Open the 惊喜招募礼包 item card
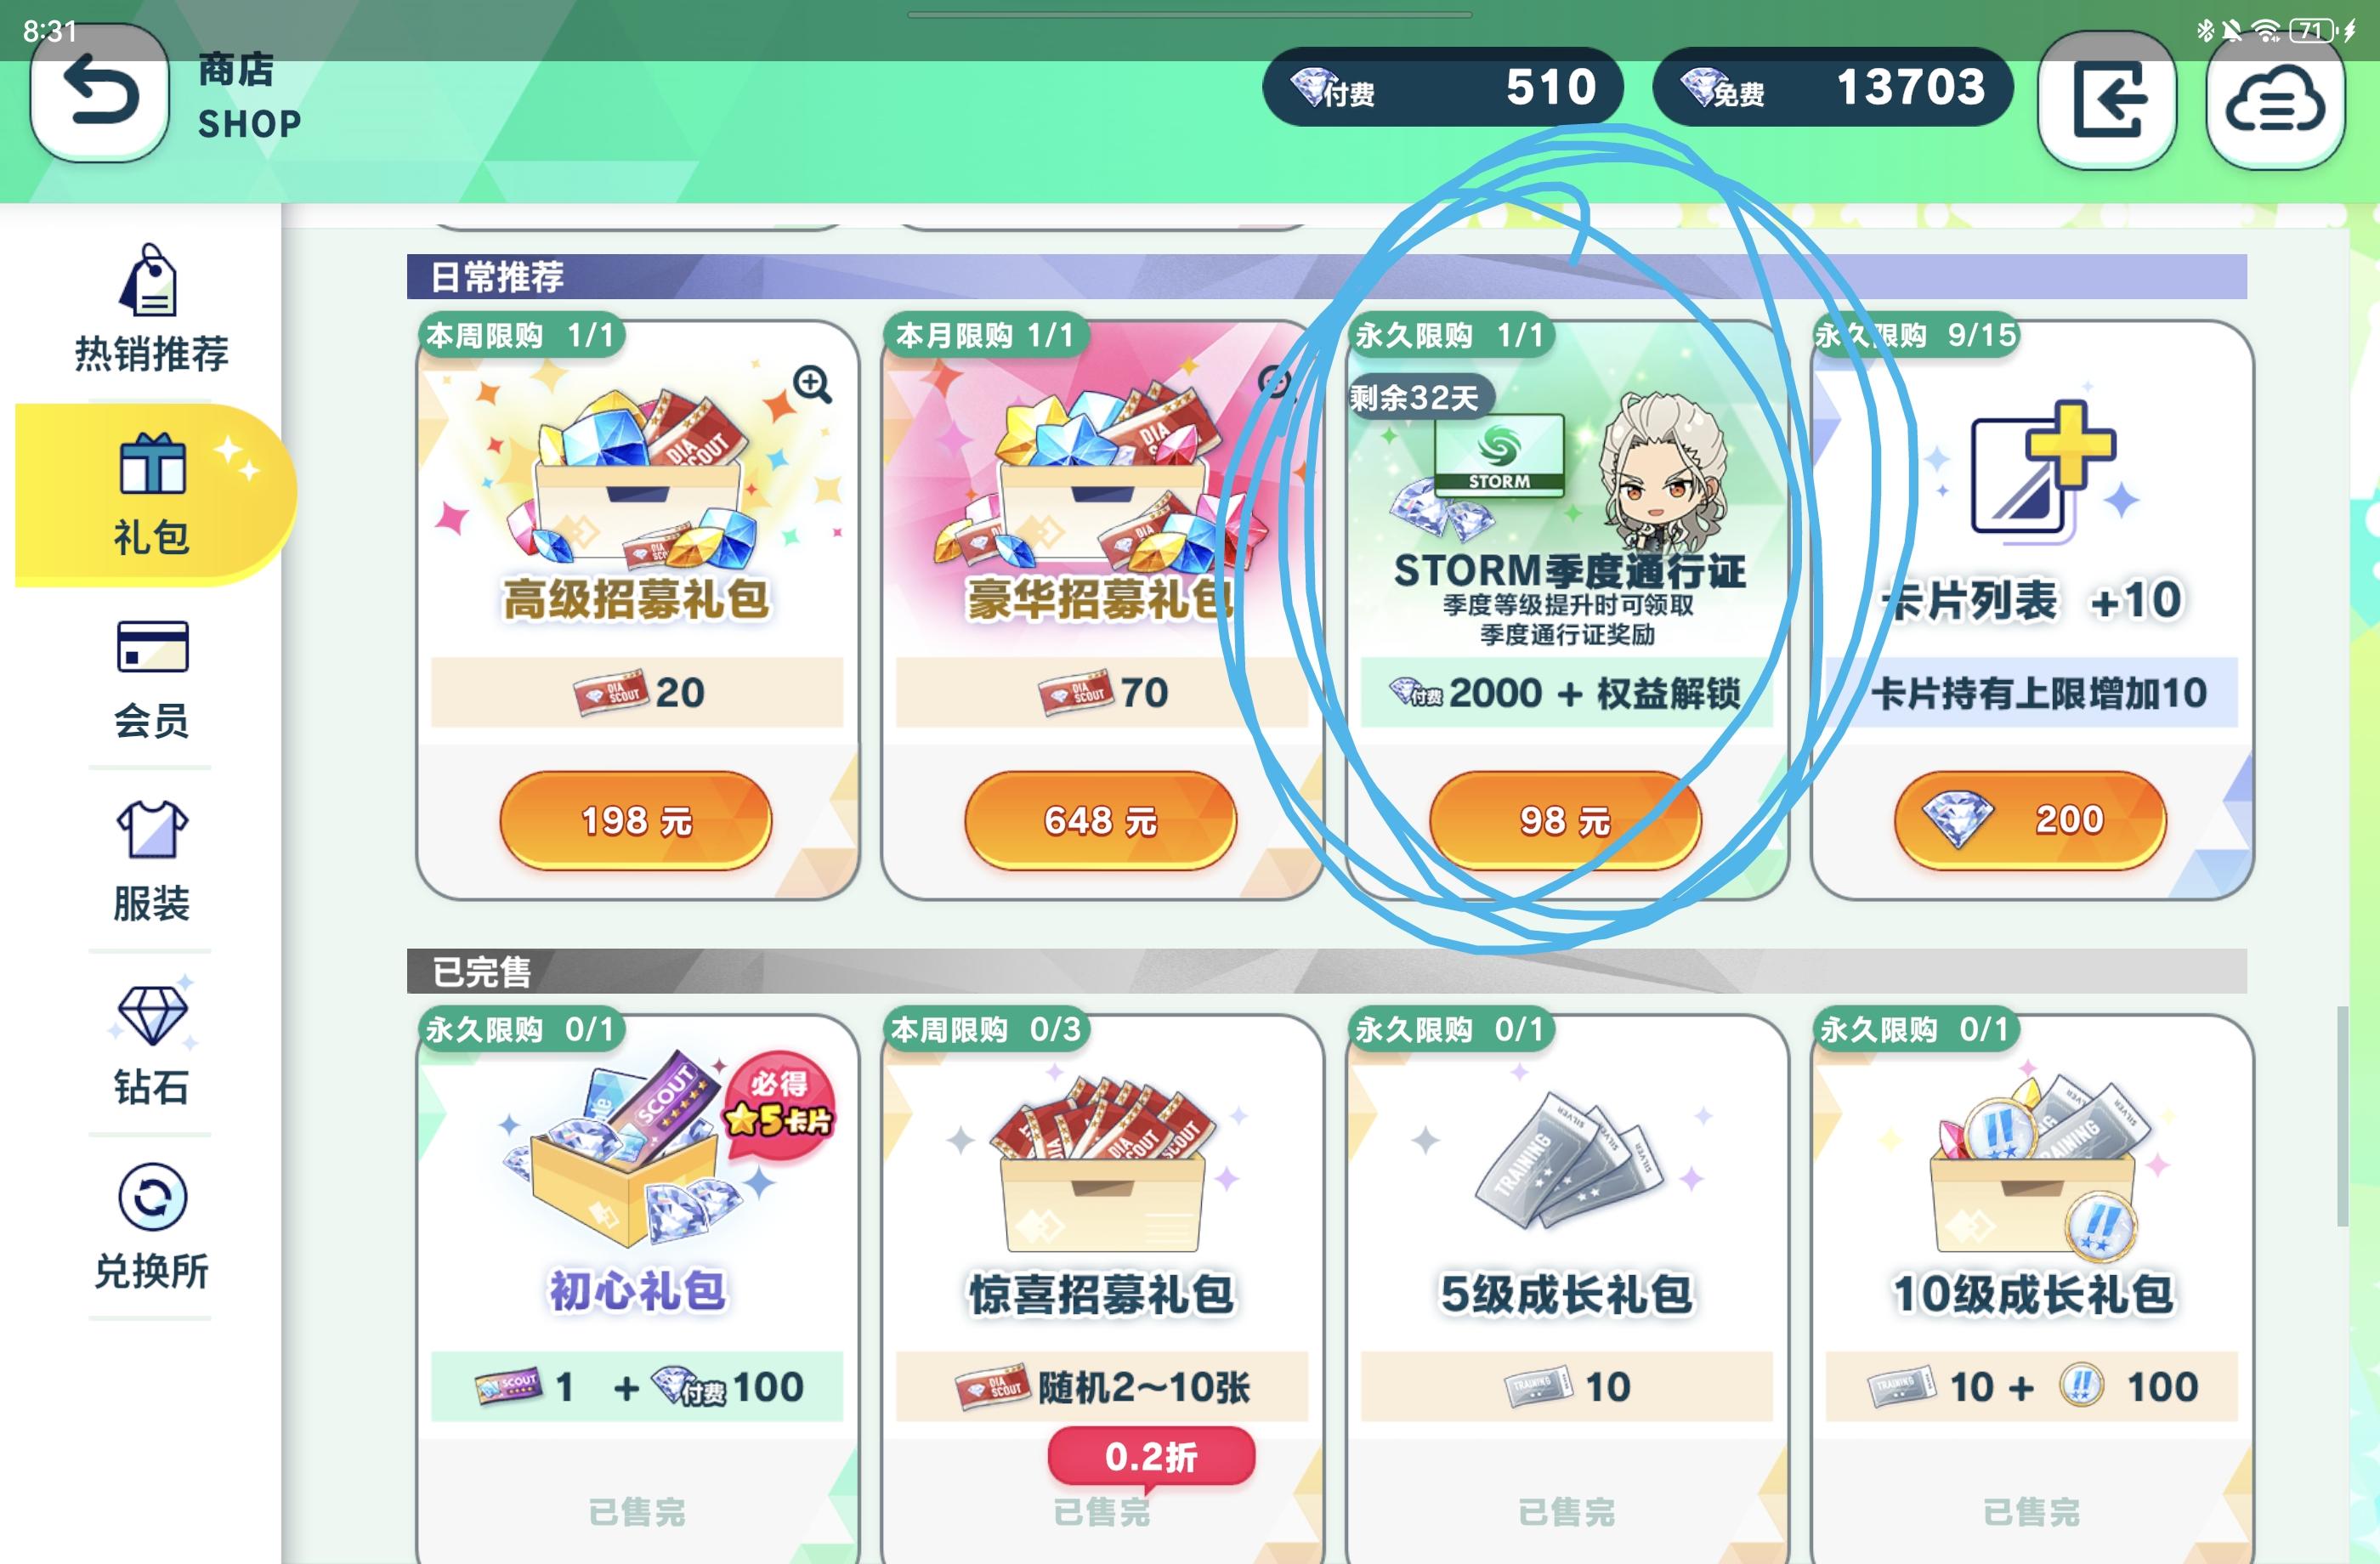2380x1564 pixels. pyautogui.click(x=1102, y=1289)
